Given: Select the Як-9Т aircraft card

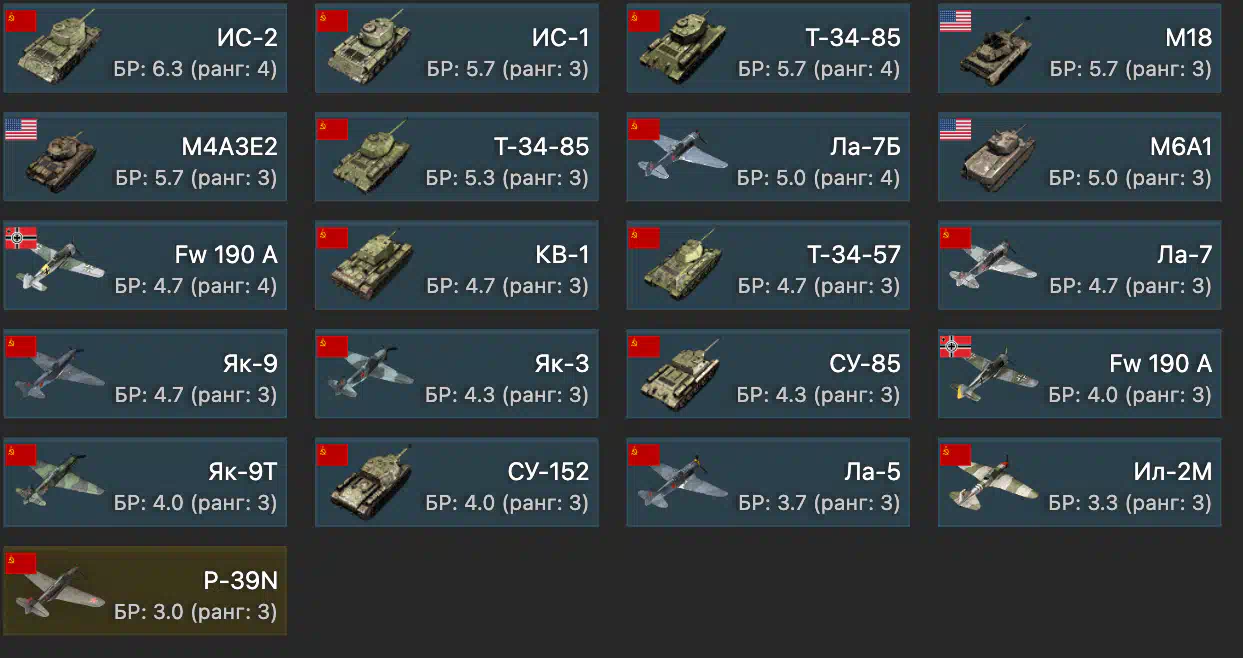Looking at the screenshot, I should pyautogui.click(x=145, y=481).
